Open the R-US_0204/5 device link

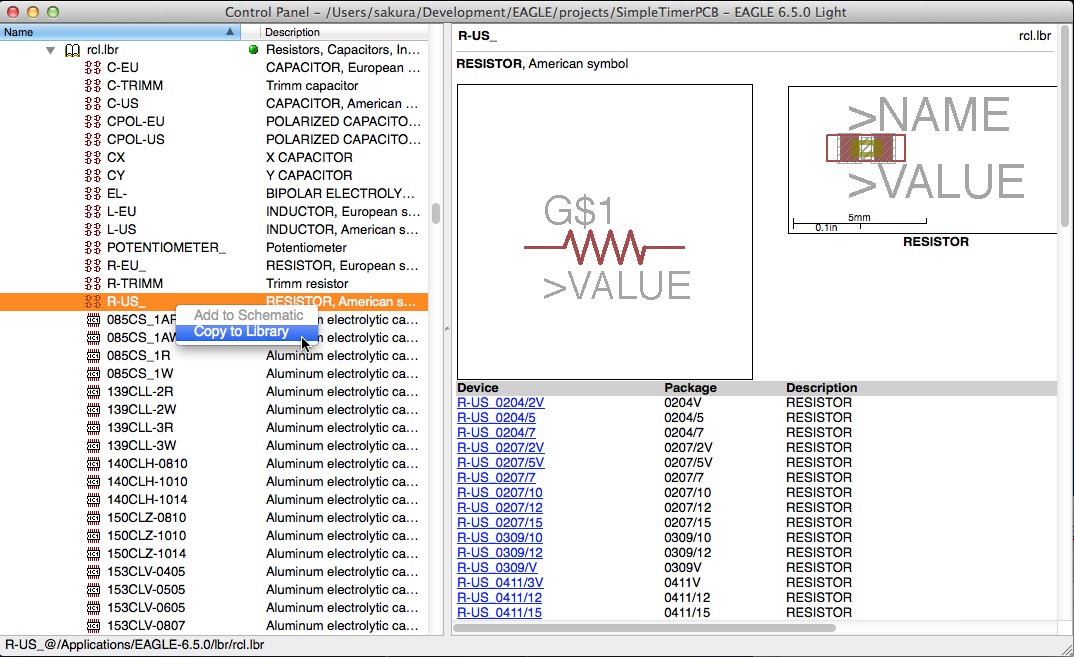(x=496, y=418)
